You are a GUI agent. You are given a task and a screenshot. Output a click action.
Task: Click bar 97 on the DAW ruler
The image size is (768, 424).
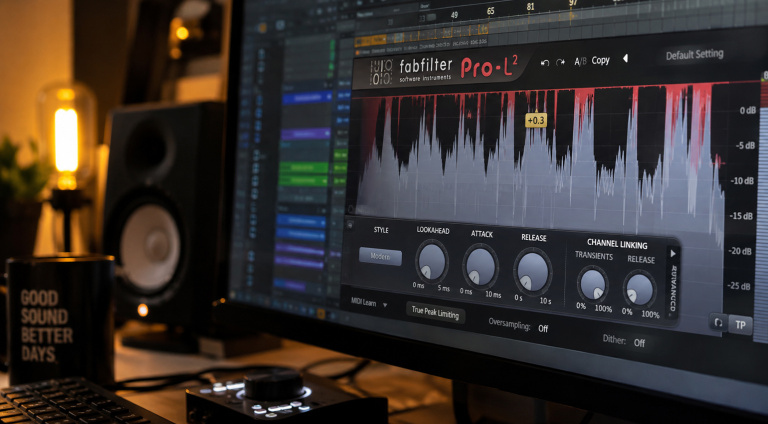573,3
